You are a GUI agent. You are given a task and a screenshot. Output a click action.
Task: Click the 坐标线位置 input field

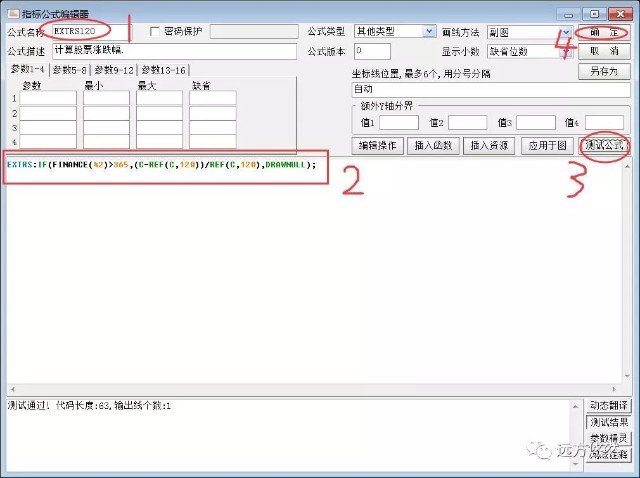tap(491, 89)
